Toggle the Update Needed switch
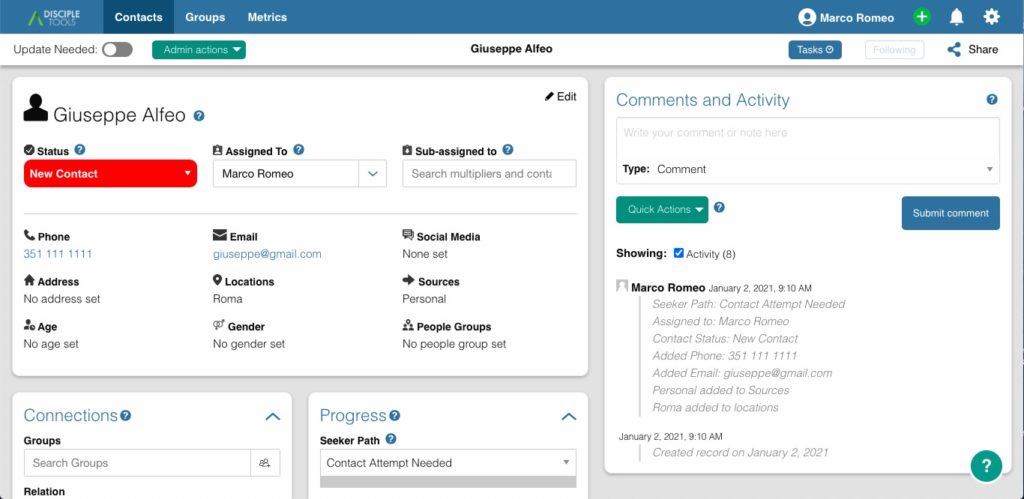The width and height of the screenshot is (1024, 499). pyautogui.click(x=118, y=50)
